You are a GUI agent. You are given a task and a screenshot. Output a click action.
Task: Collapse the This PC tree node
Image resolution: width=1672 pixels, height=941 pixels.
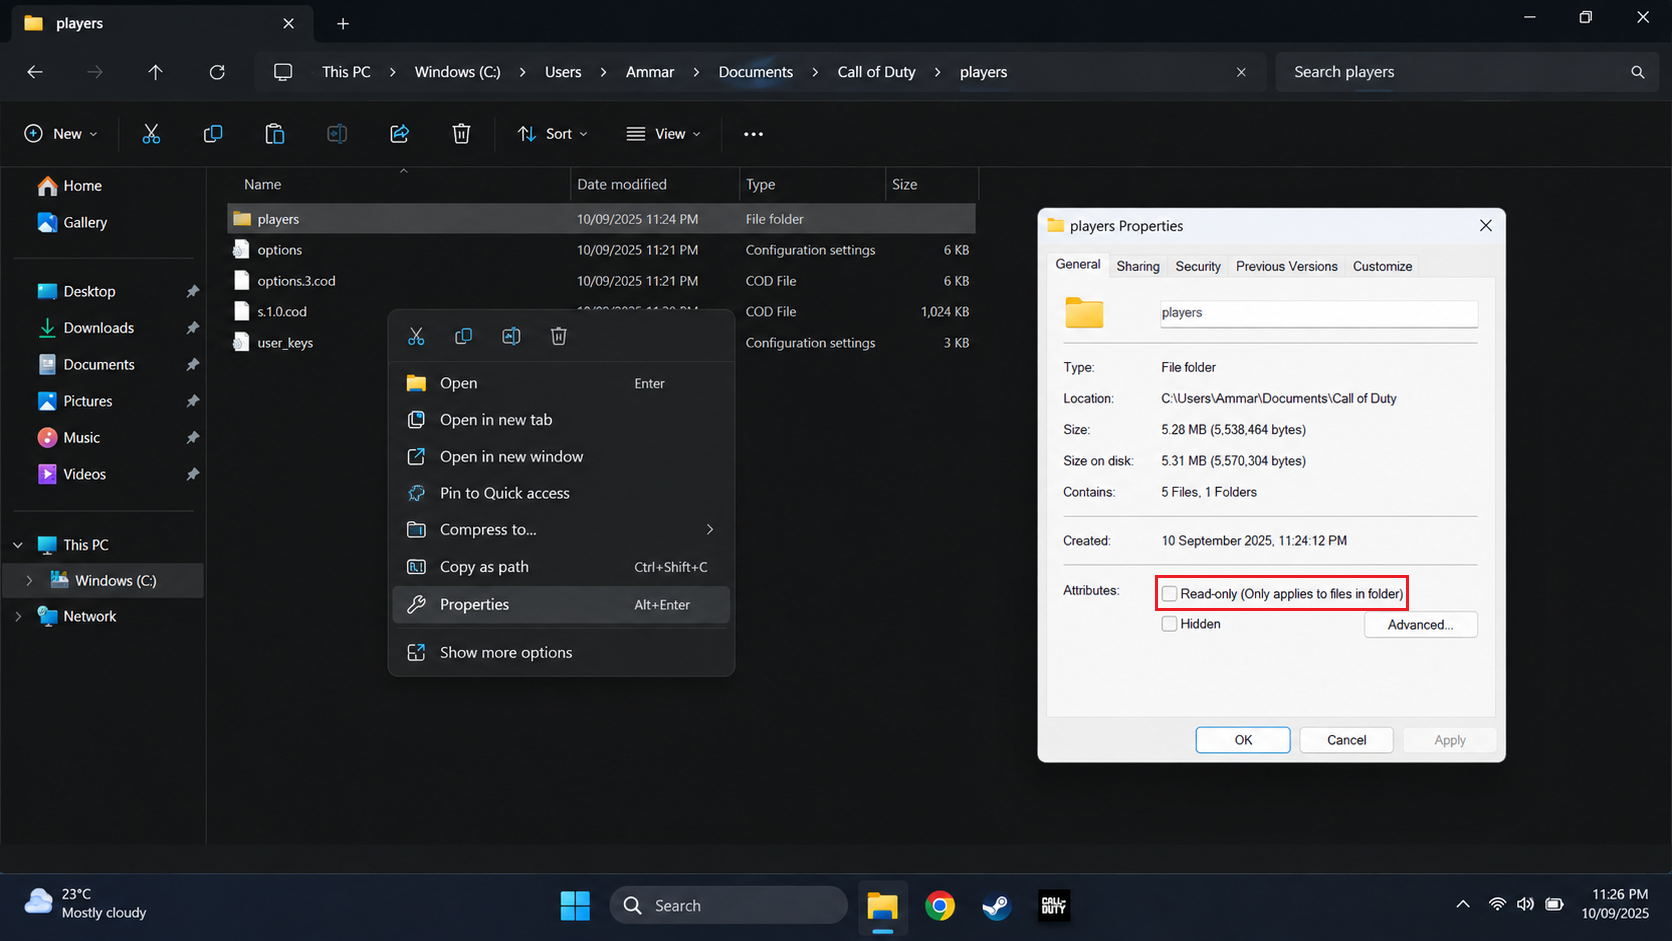point(18,545)
